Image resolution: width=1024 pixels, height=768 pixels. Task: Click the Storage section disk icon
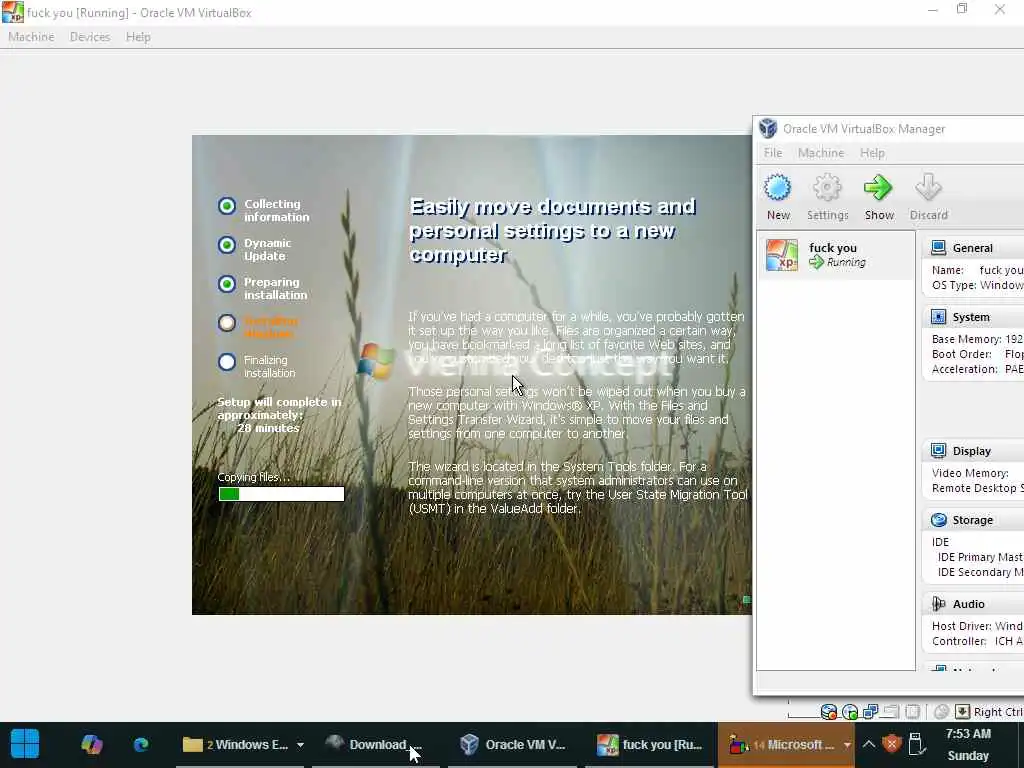(938, 520)
